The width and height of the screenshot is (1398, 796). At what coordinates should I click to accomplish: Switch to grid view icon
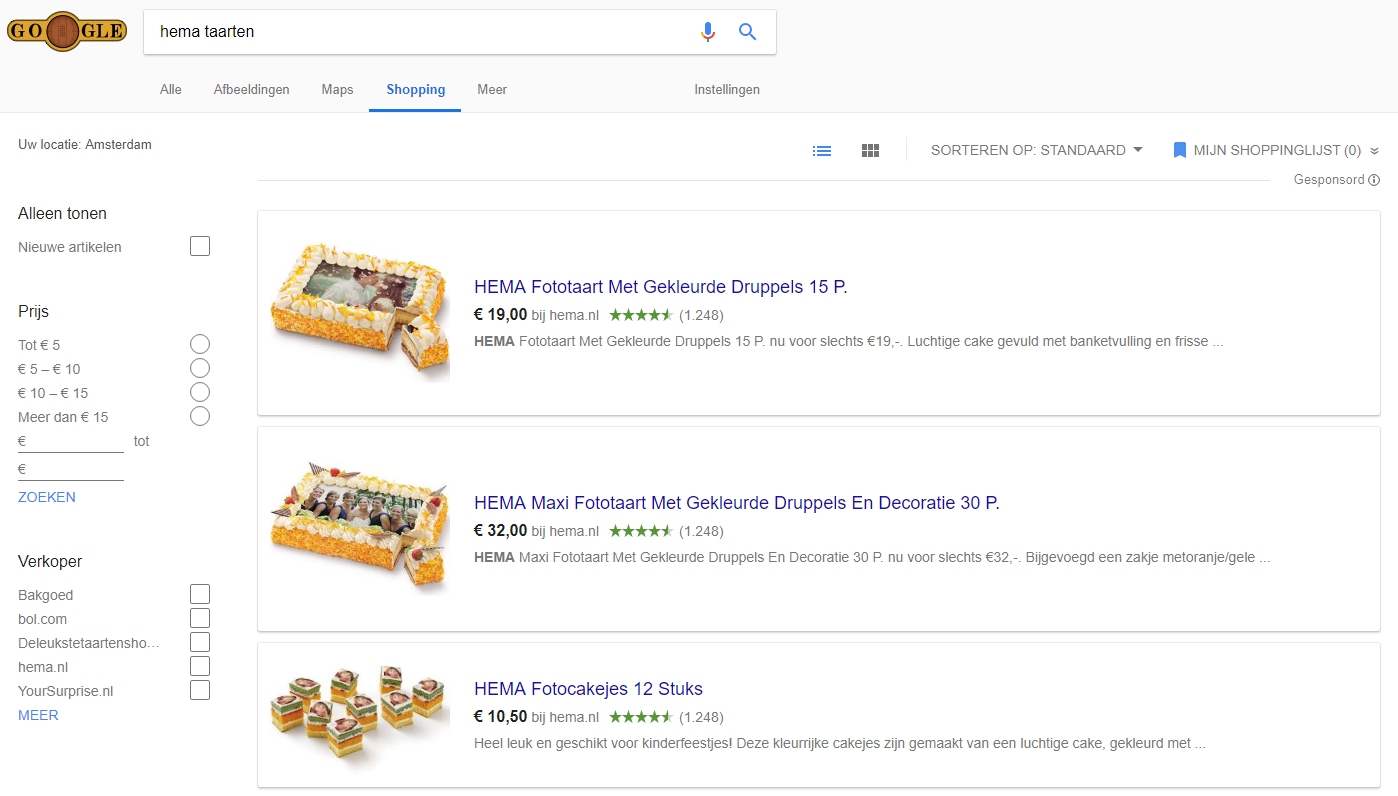coord(870,151)
